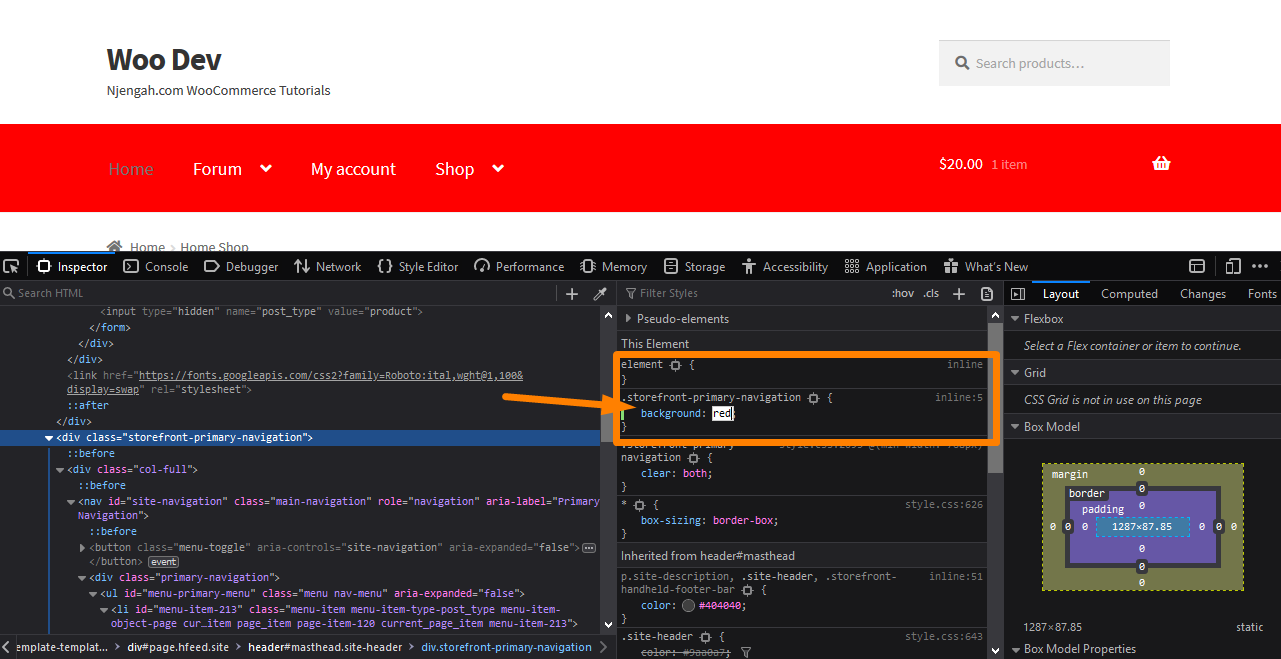The width and height of the screenshot is (1281, 659).
Task: Switch to the Changes sidebar tab
Action: pos(1203,293)
